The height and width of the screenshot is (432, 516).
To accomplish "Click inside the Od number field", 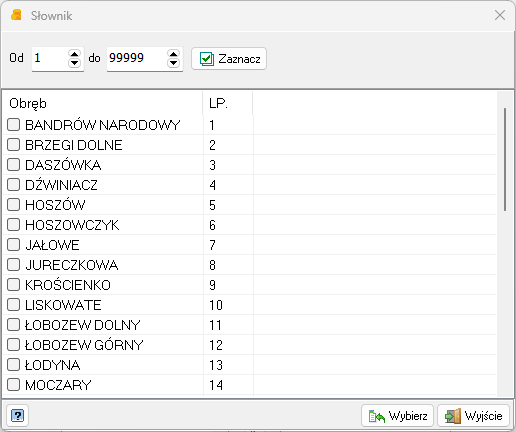I will [50, 58].
